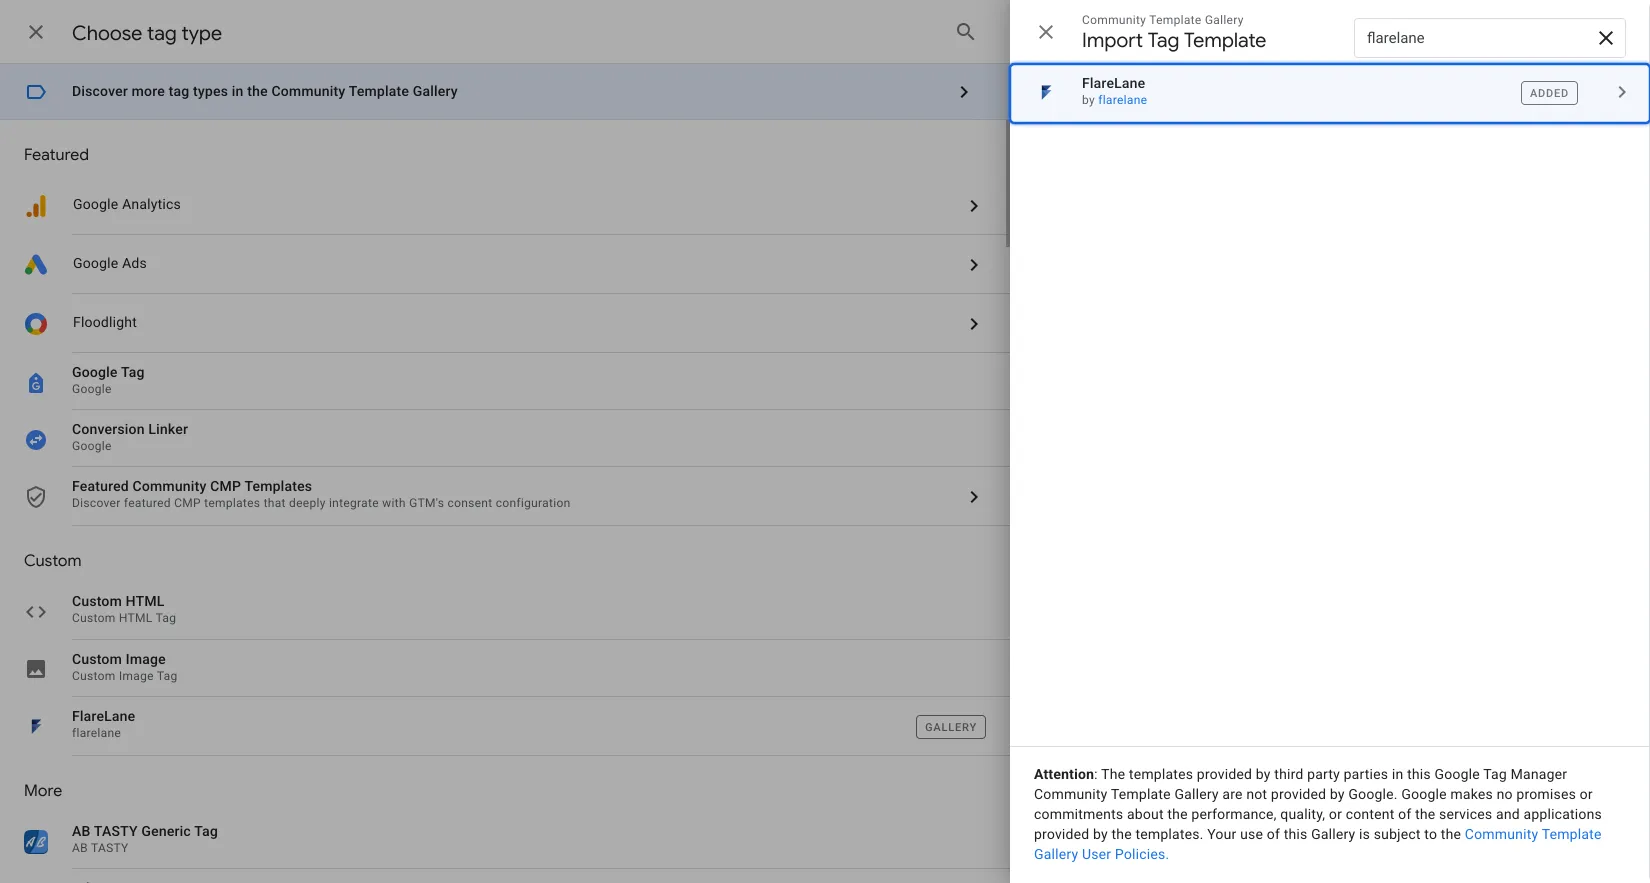Click the Google Ads label

(x=110, y=263)
